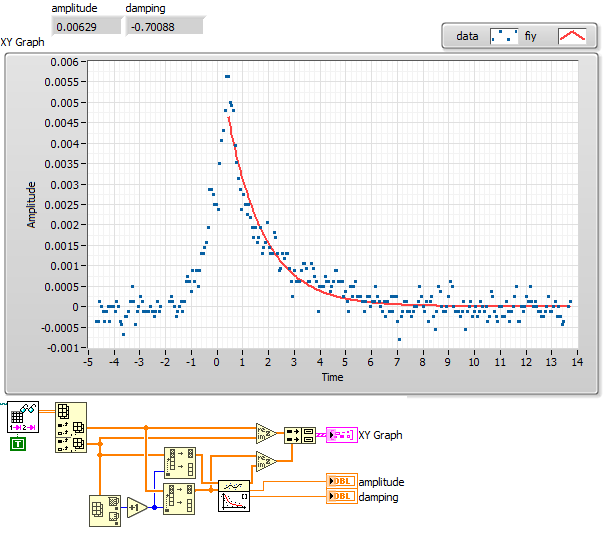Click the Array Size node

(x=105, y=511)
